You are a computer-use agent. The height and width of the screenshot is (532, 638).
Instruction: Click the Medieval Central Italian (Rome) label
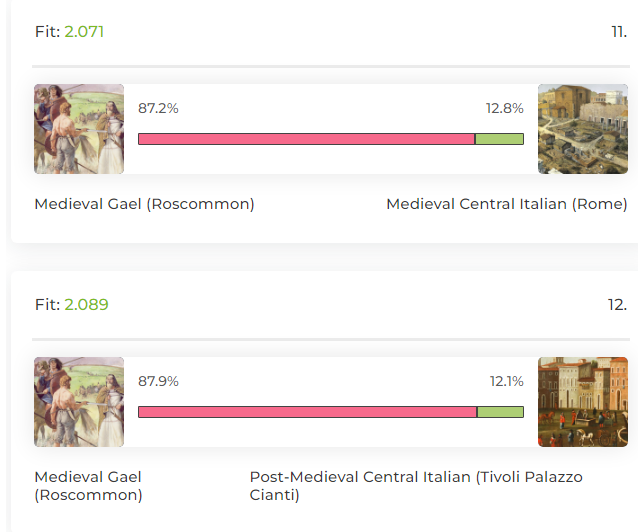pos(507,204)
